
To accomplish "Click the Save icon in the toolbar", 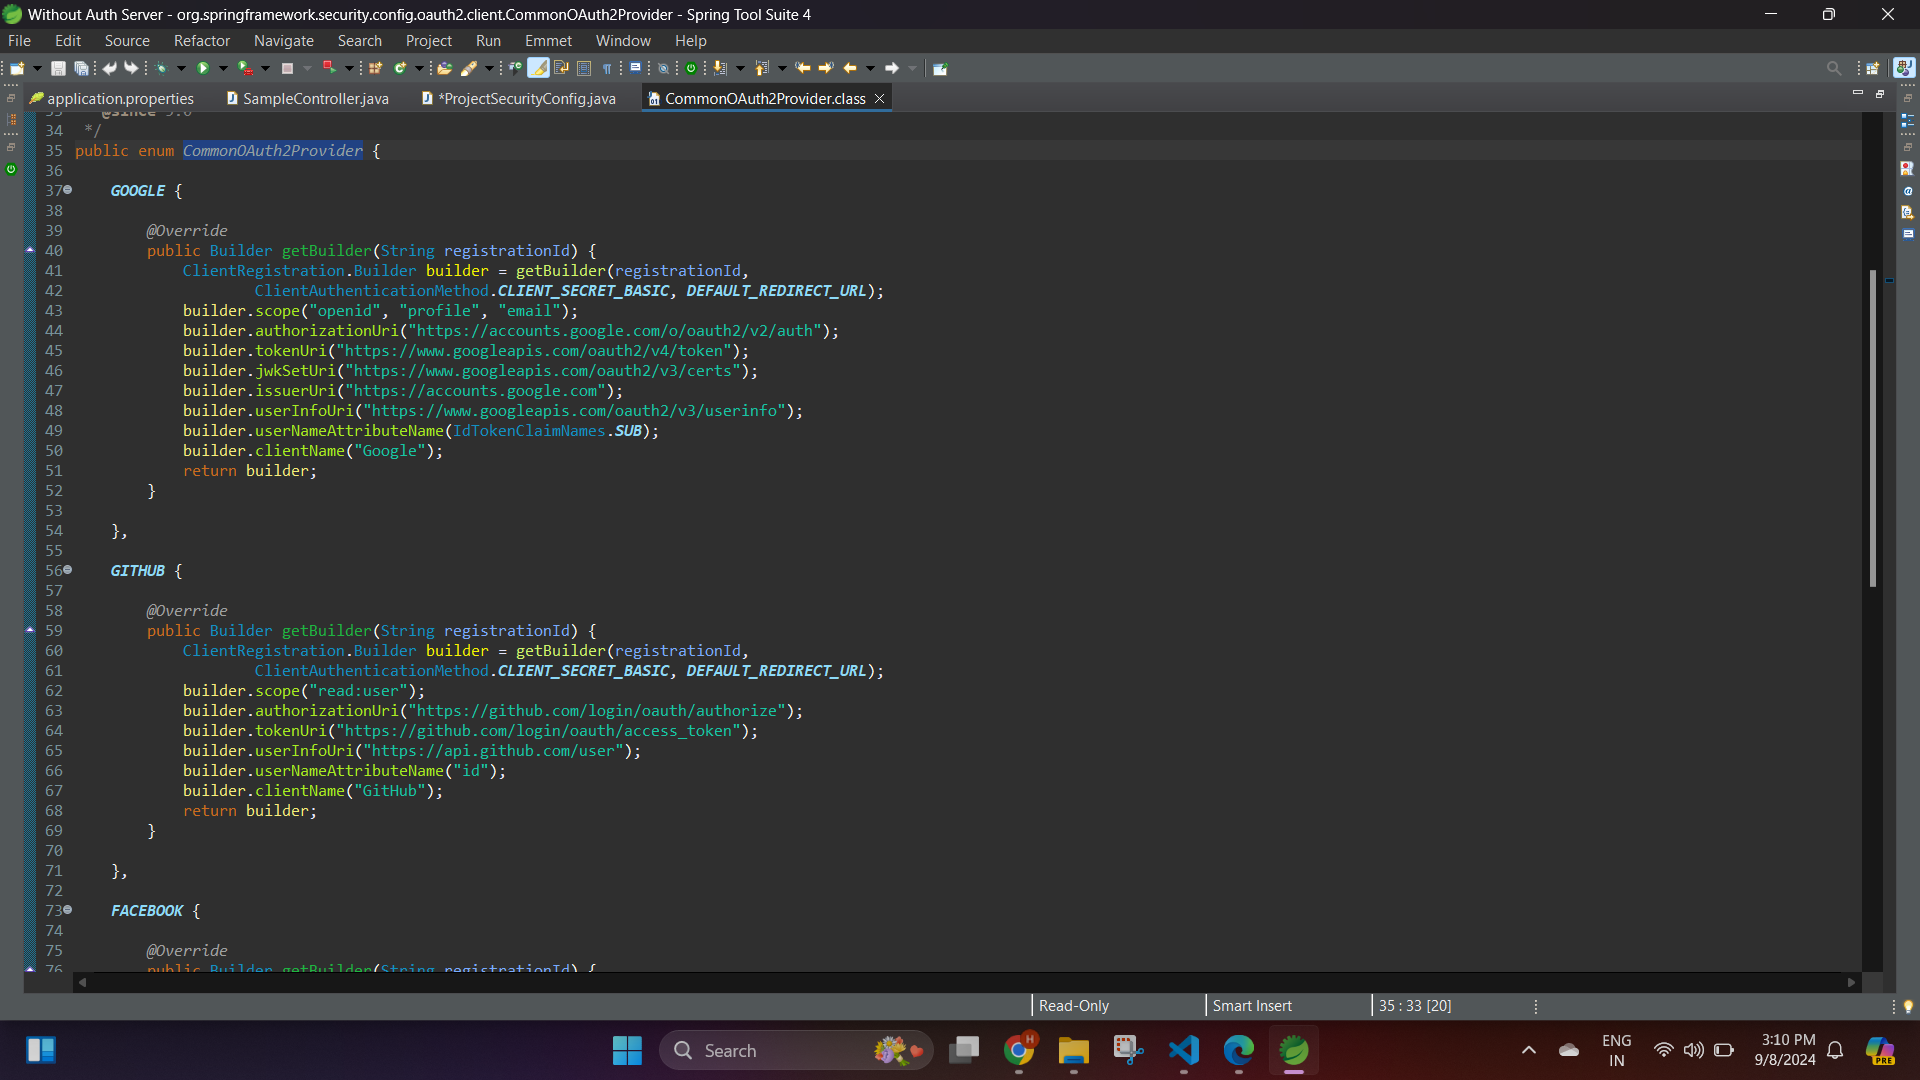I will pyautogui.click(x=58, y=68).
